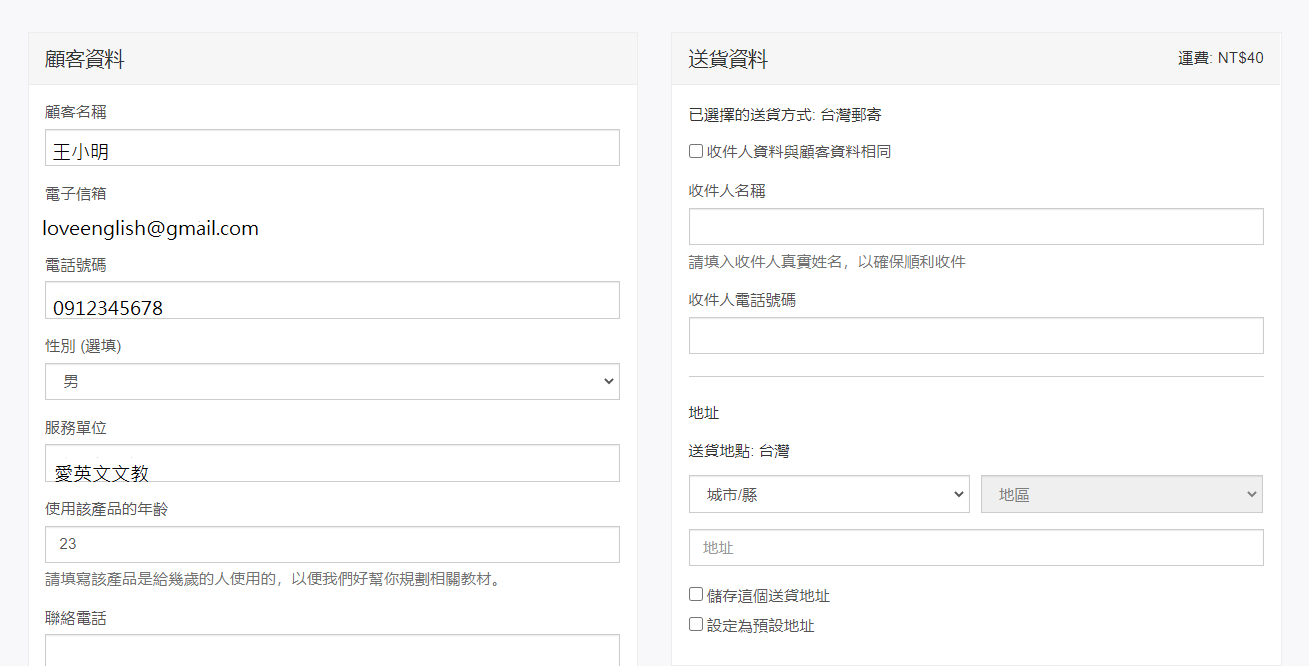Open the 性別 dropdown showing 男

point(332,382)
